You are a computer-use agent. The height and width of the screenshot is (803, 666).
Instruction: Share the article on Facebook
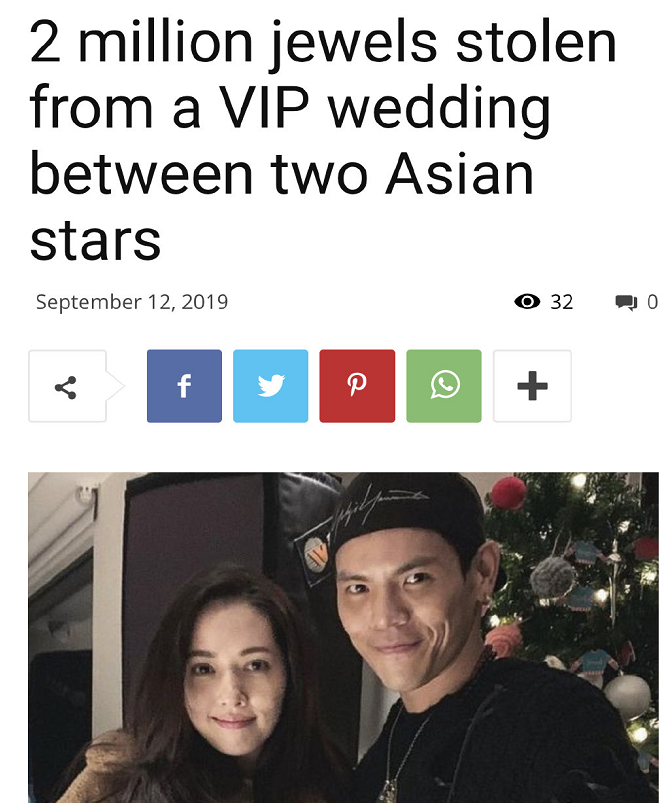pos(184,386)
